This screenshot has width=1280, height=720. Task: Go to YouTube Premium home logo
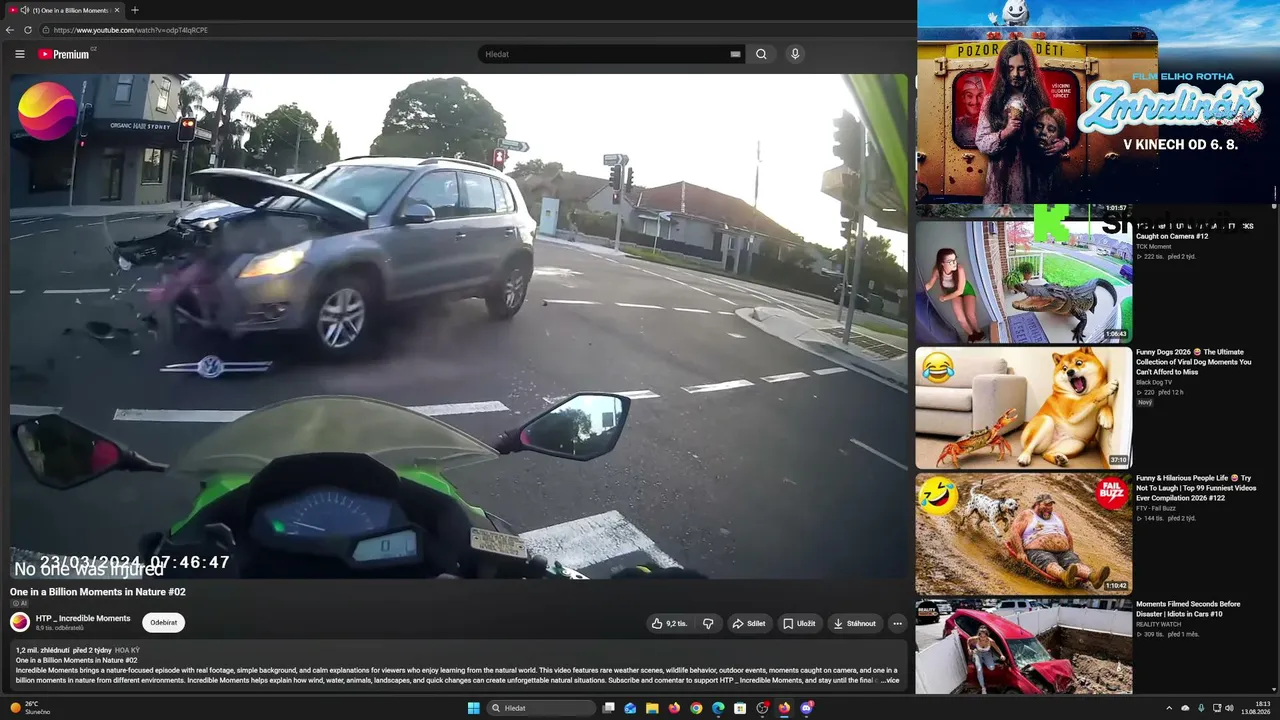tap(65, 54)
